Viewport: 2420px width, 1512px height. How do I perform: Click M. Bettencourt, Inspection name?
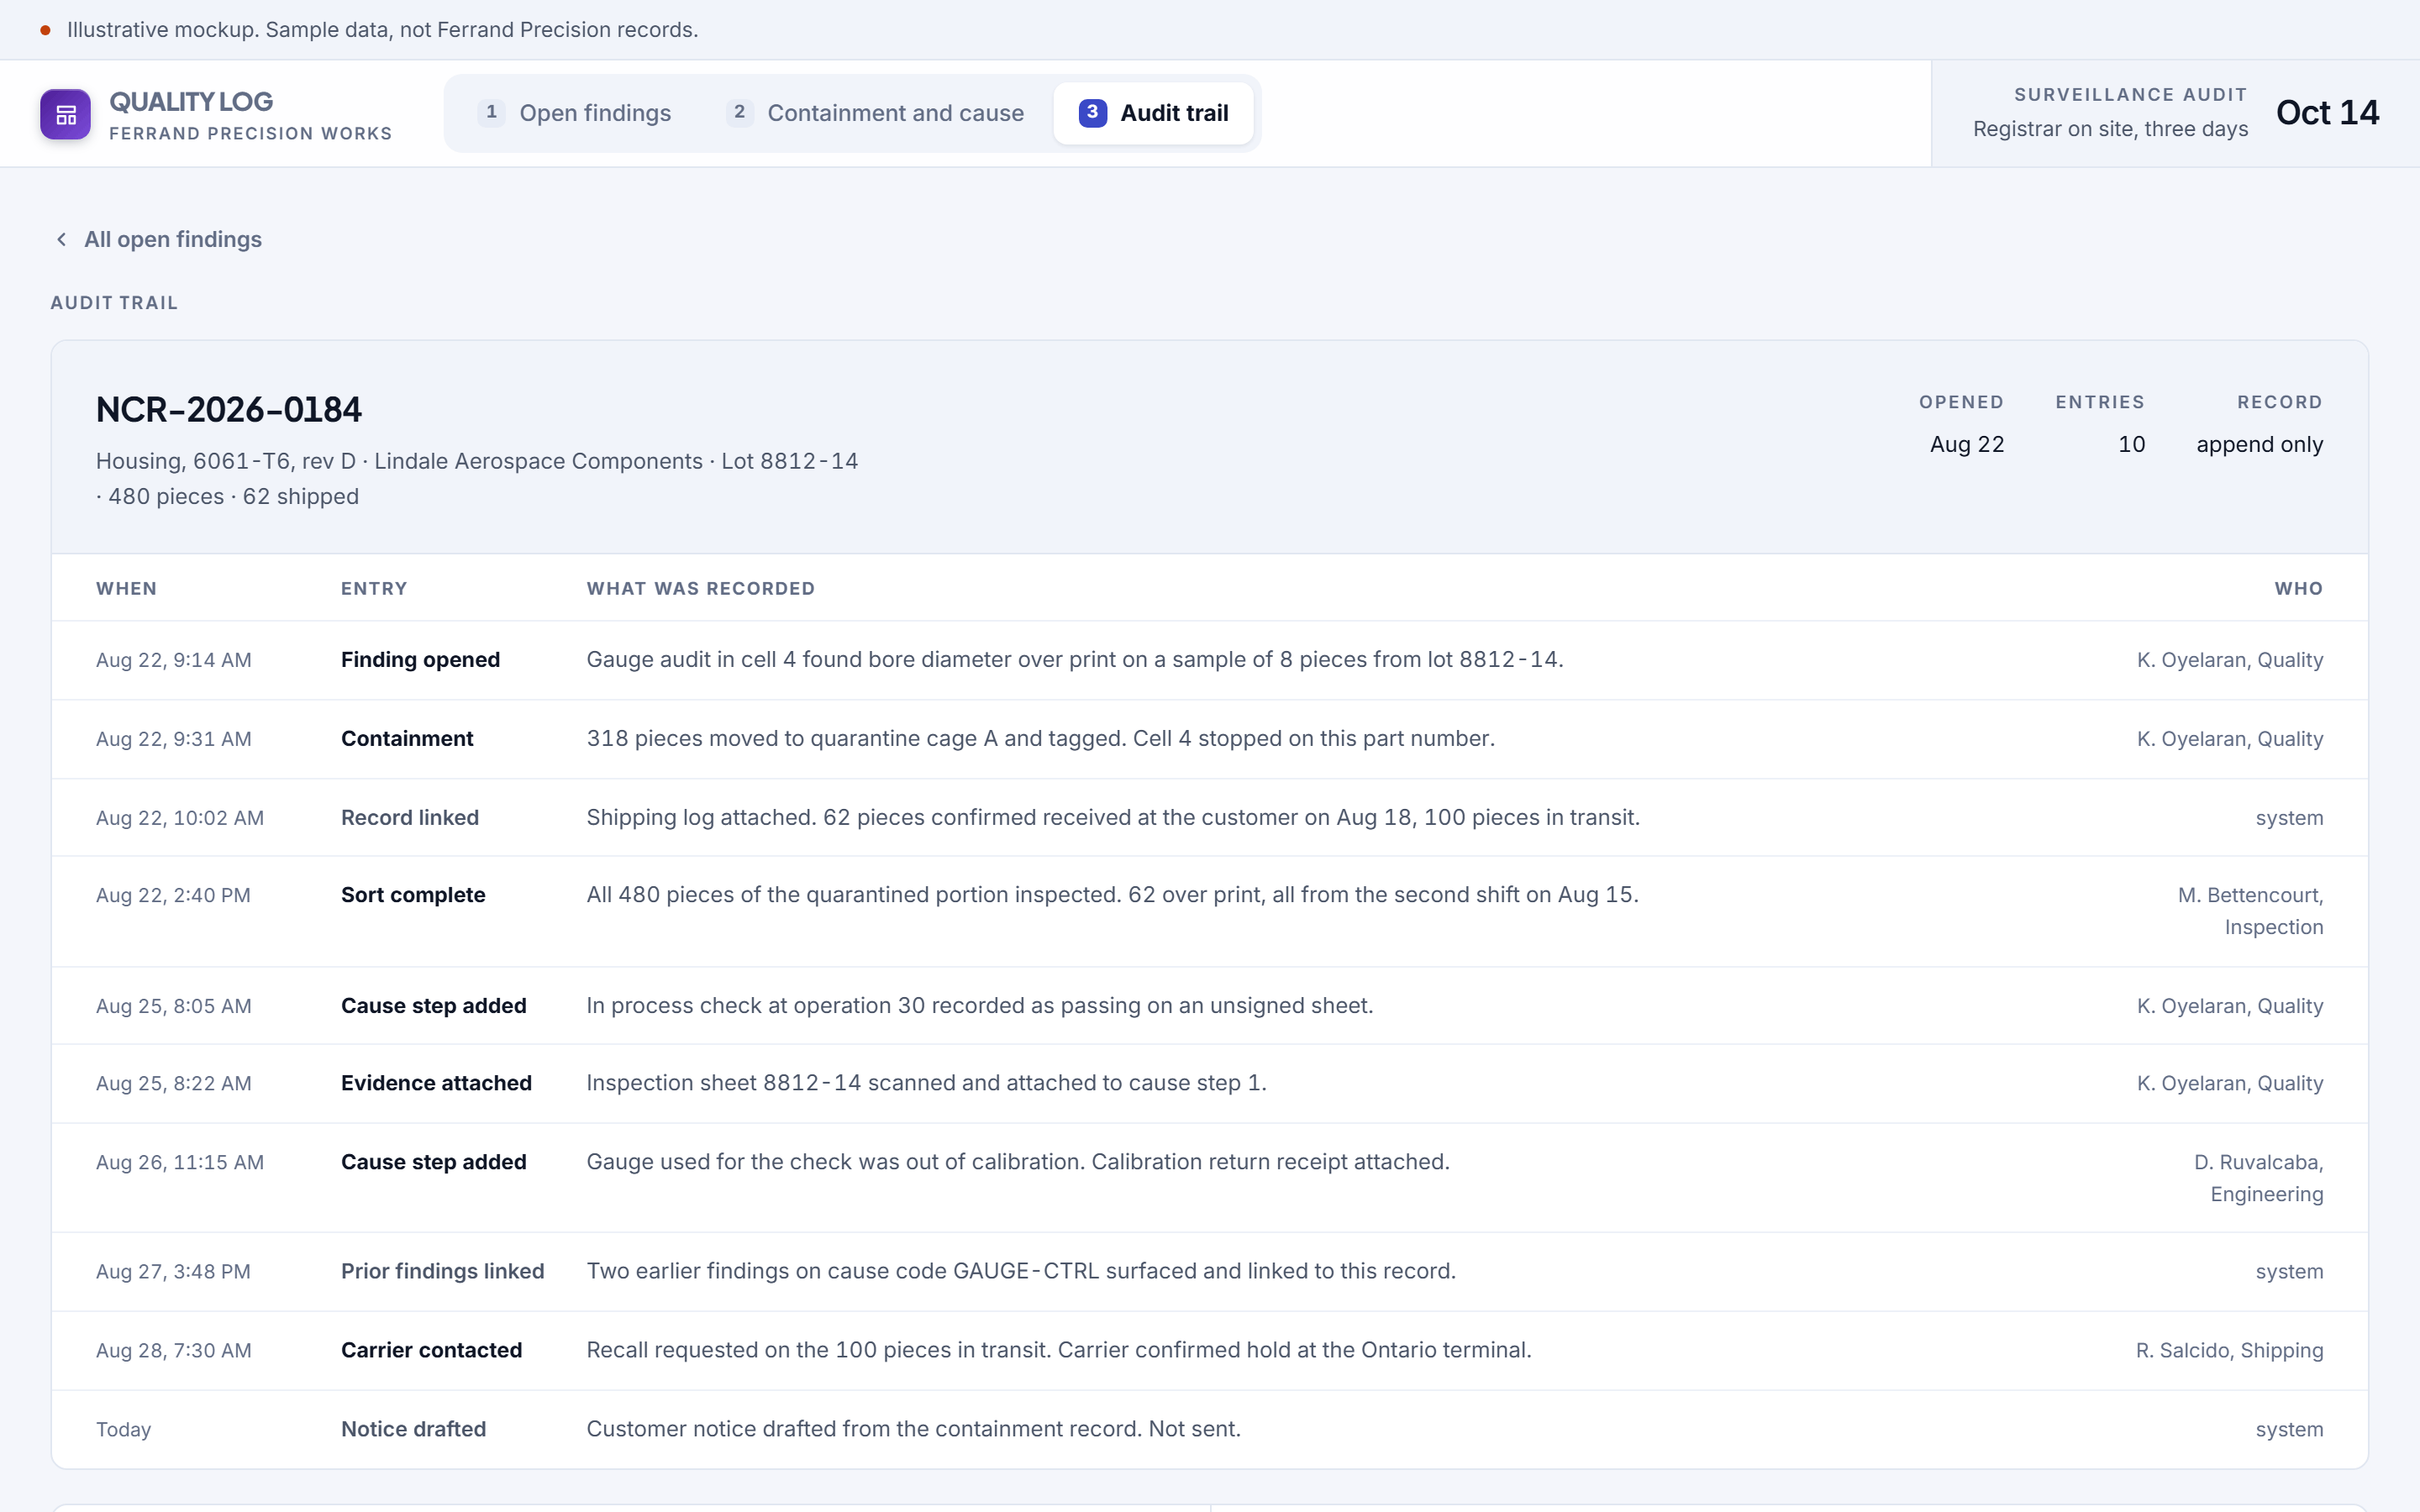click(x=2250, y=911)
